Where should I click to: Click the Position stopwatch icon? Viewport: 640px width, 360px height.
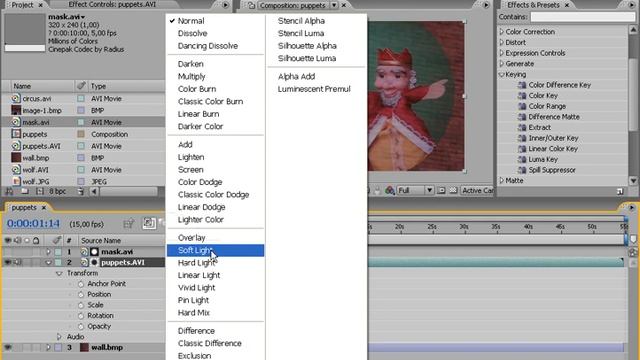[80, 294]
